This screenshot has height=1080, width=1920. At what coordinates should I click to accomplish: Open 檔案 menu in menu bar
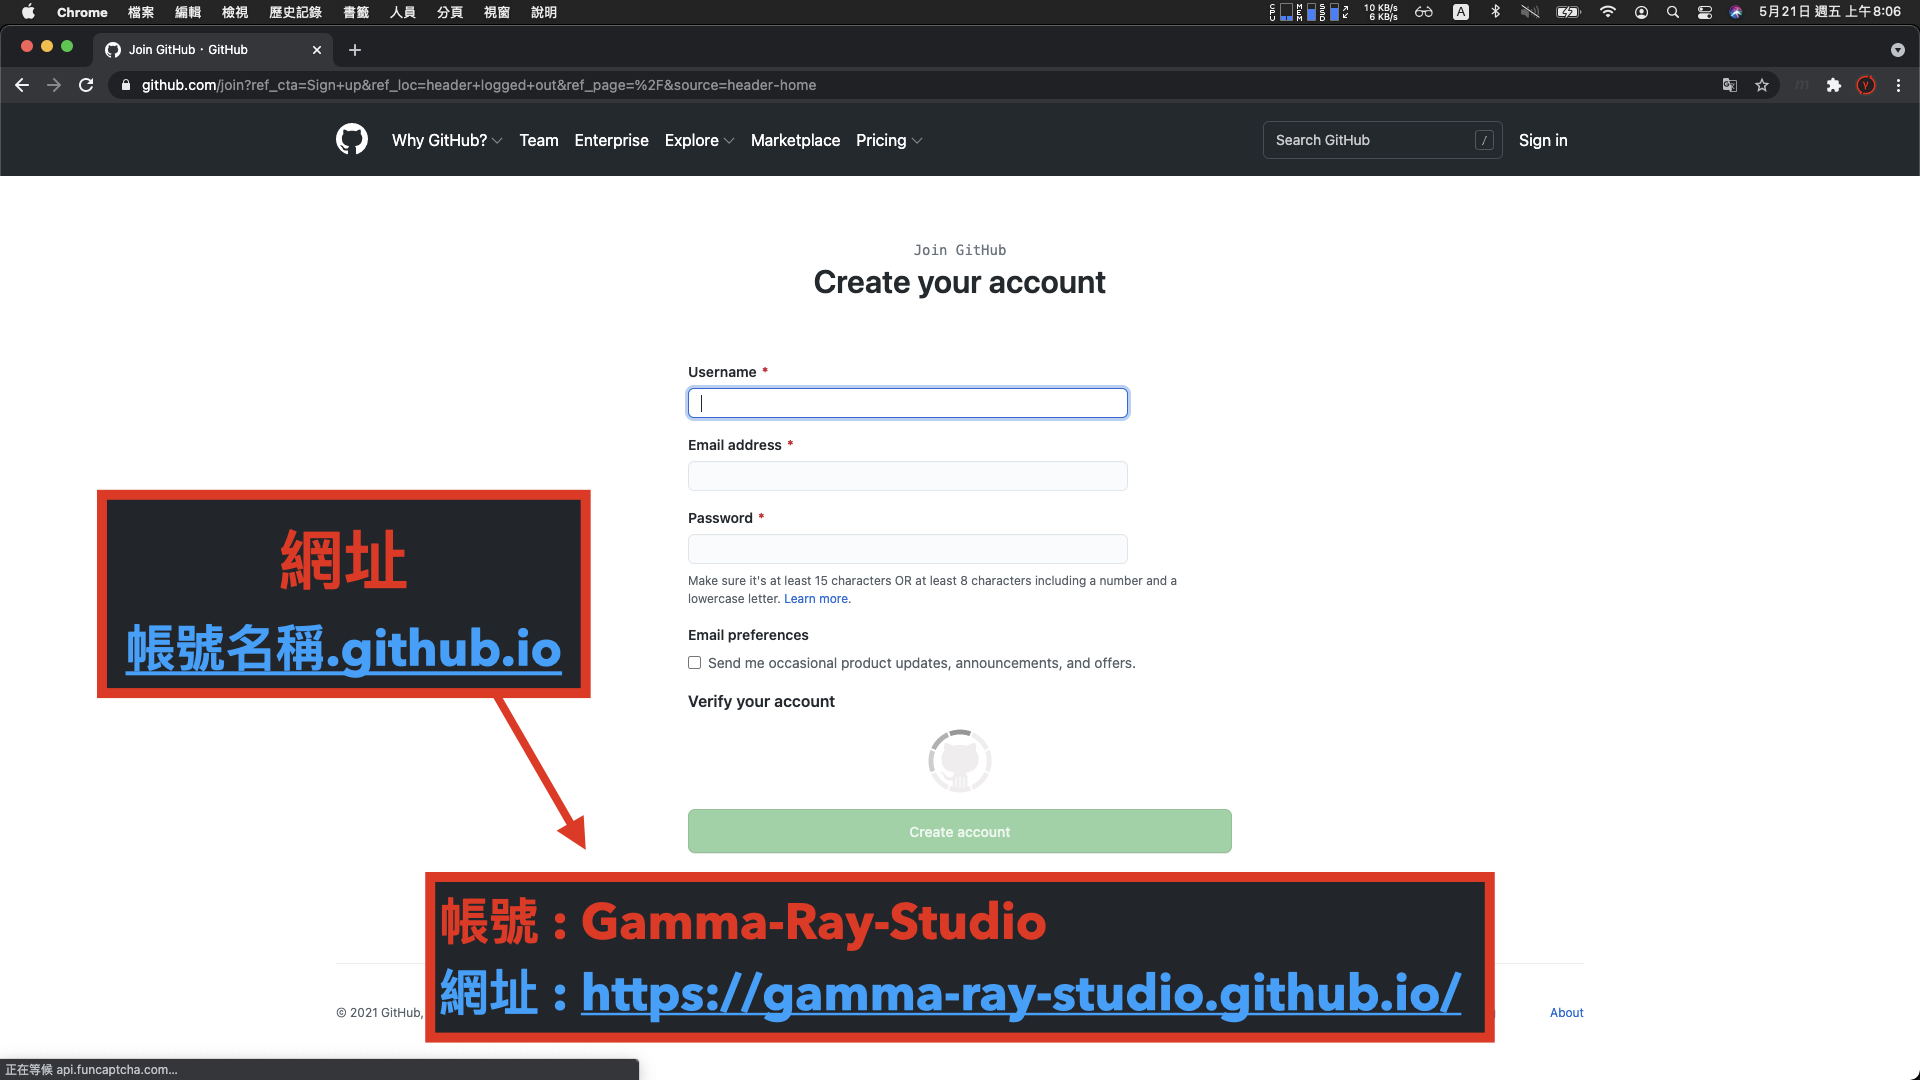pos(141,12)
